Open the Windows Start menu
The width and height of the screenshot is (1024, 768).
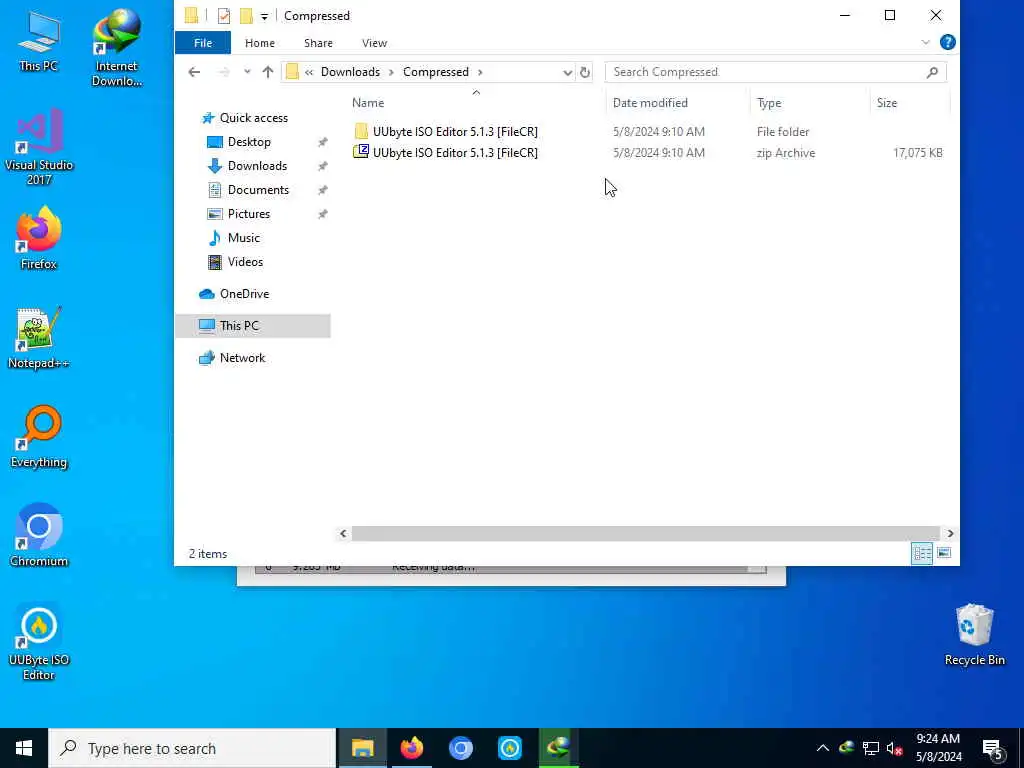point(24,748)
